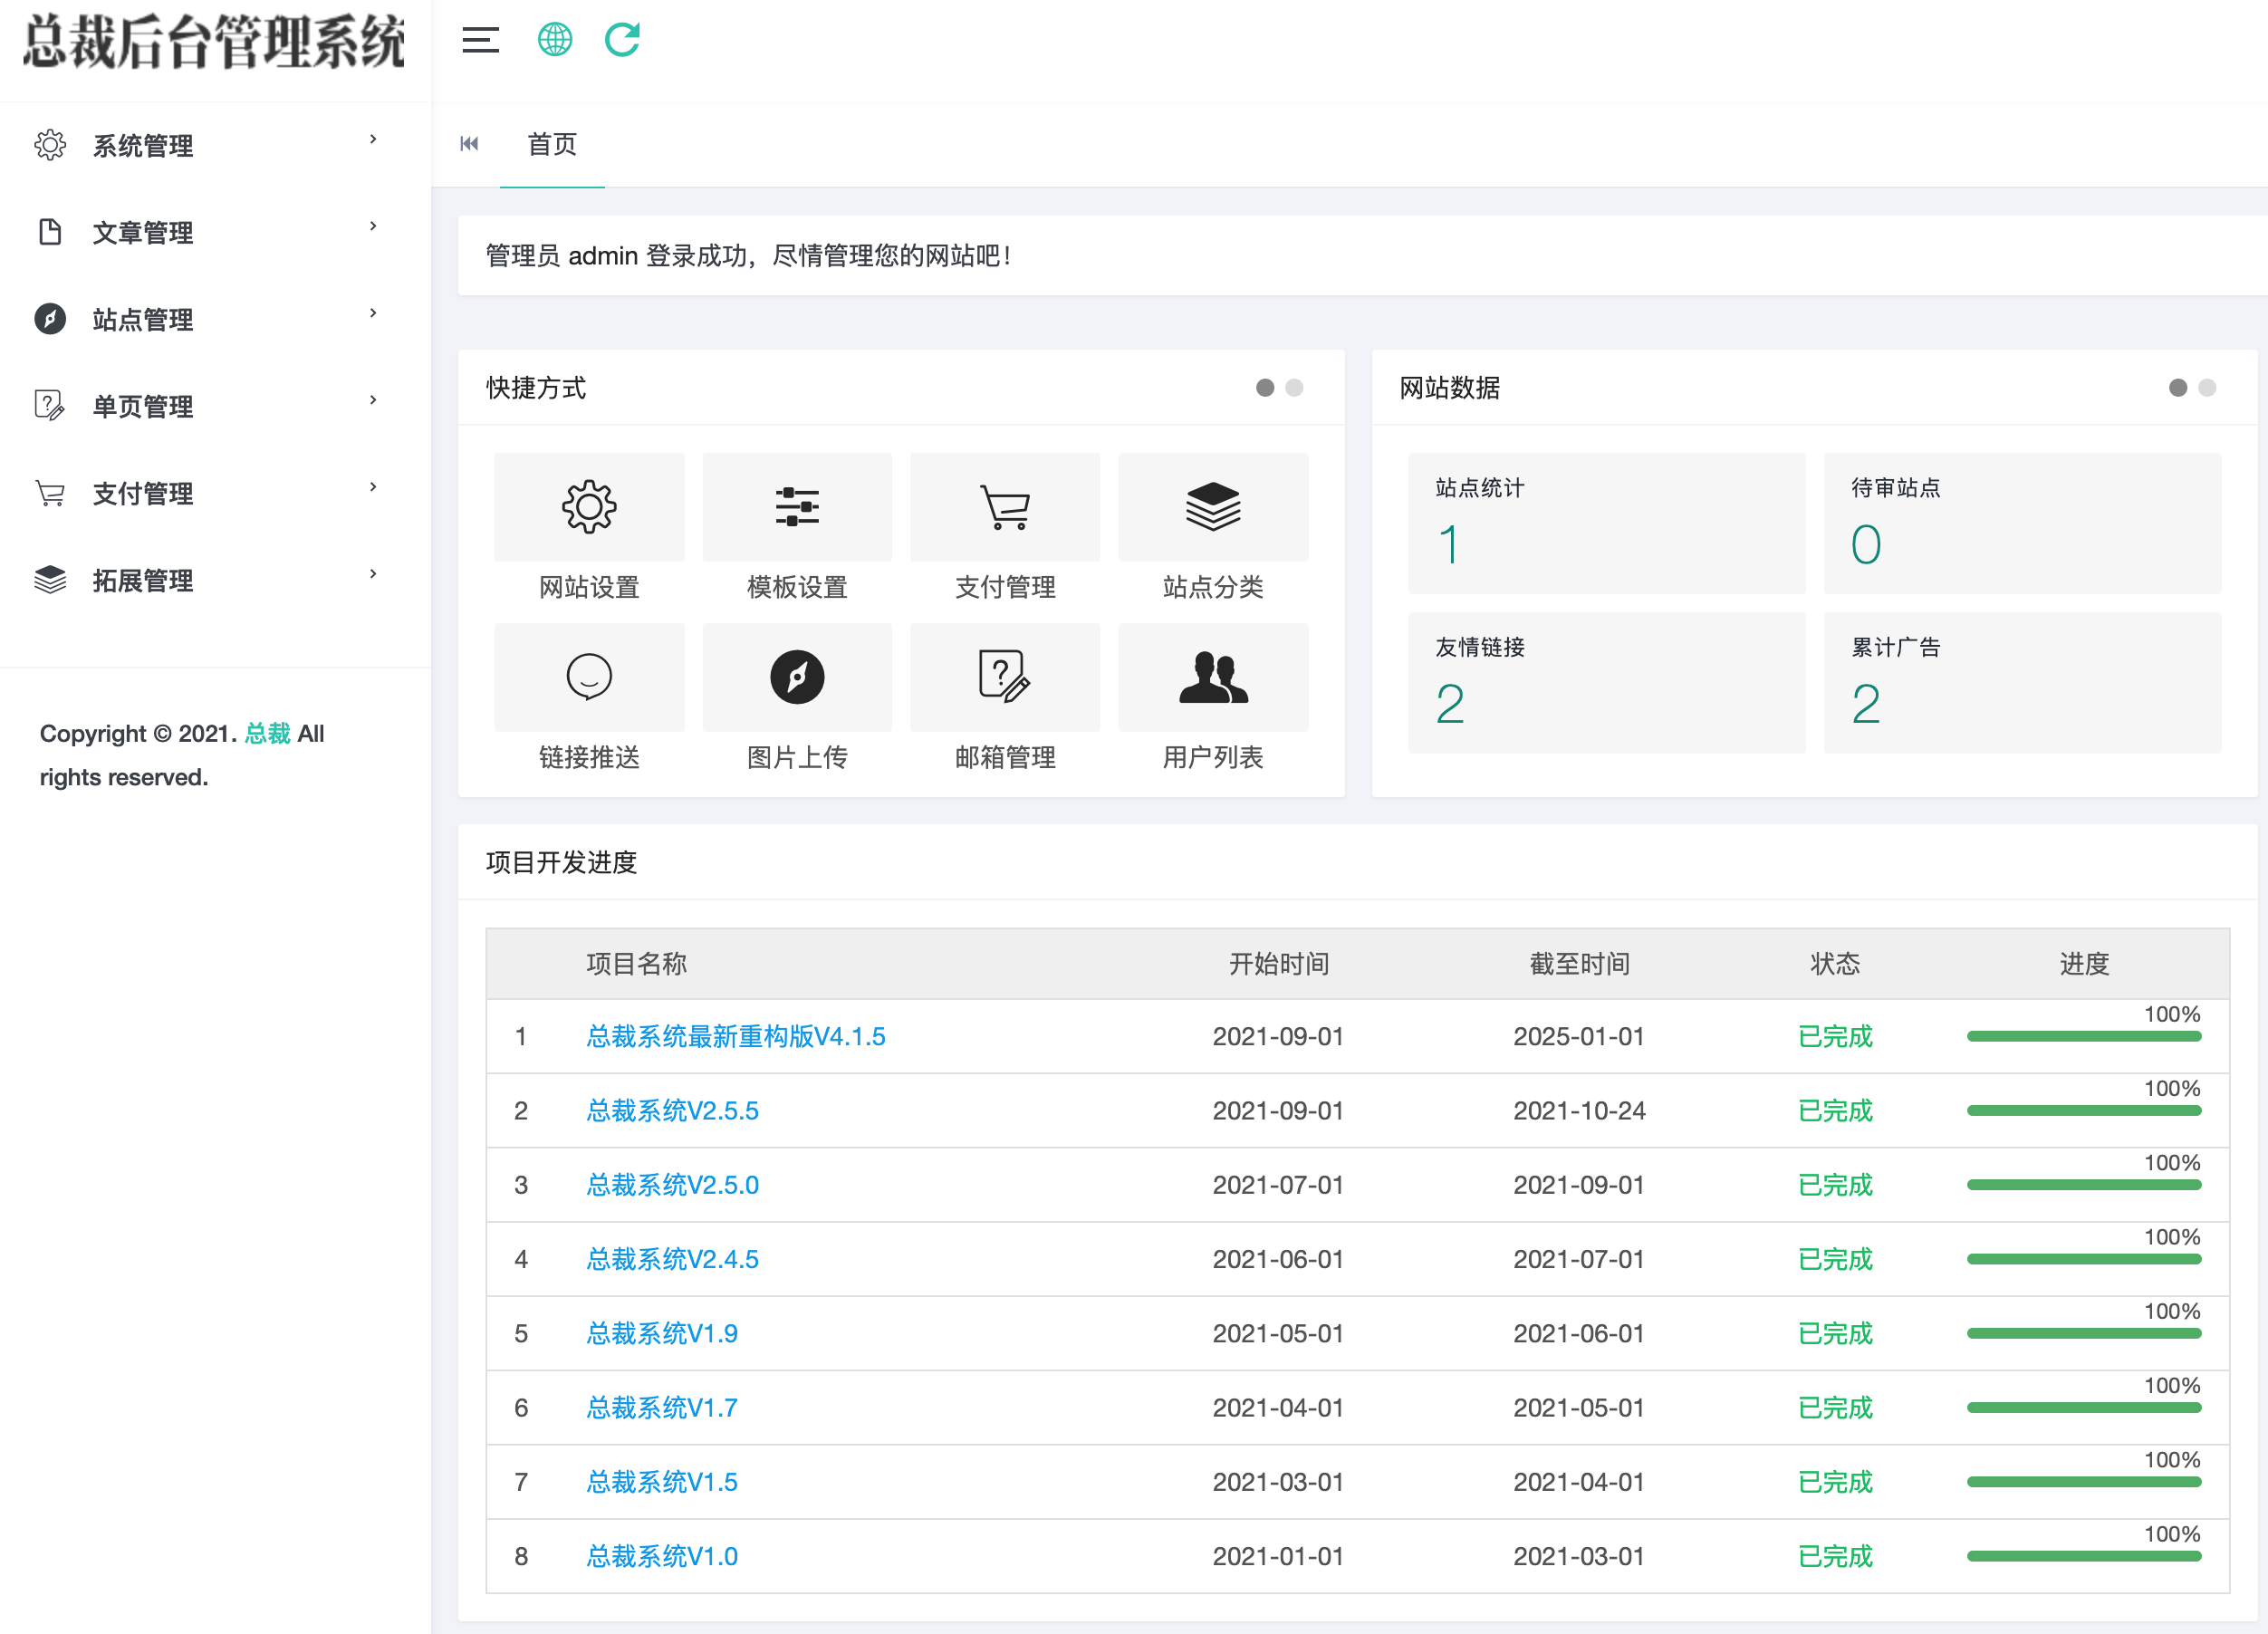Open 单页管理 sidebar menu label

pyautogui.click(x=143, y=407)
